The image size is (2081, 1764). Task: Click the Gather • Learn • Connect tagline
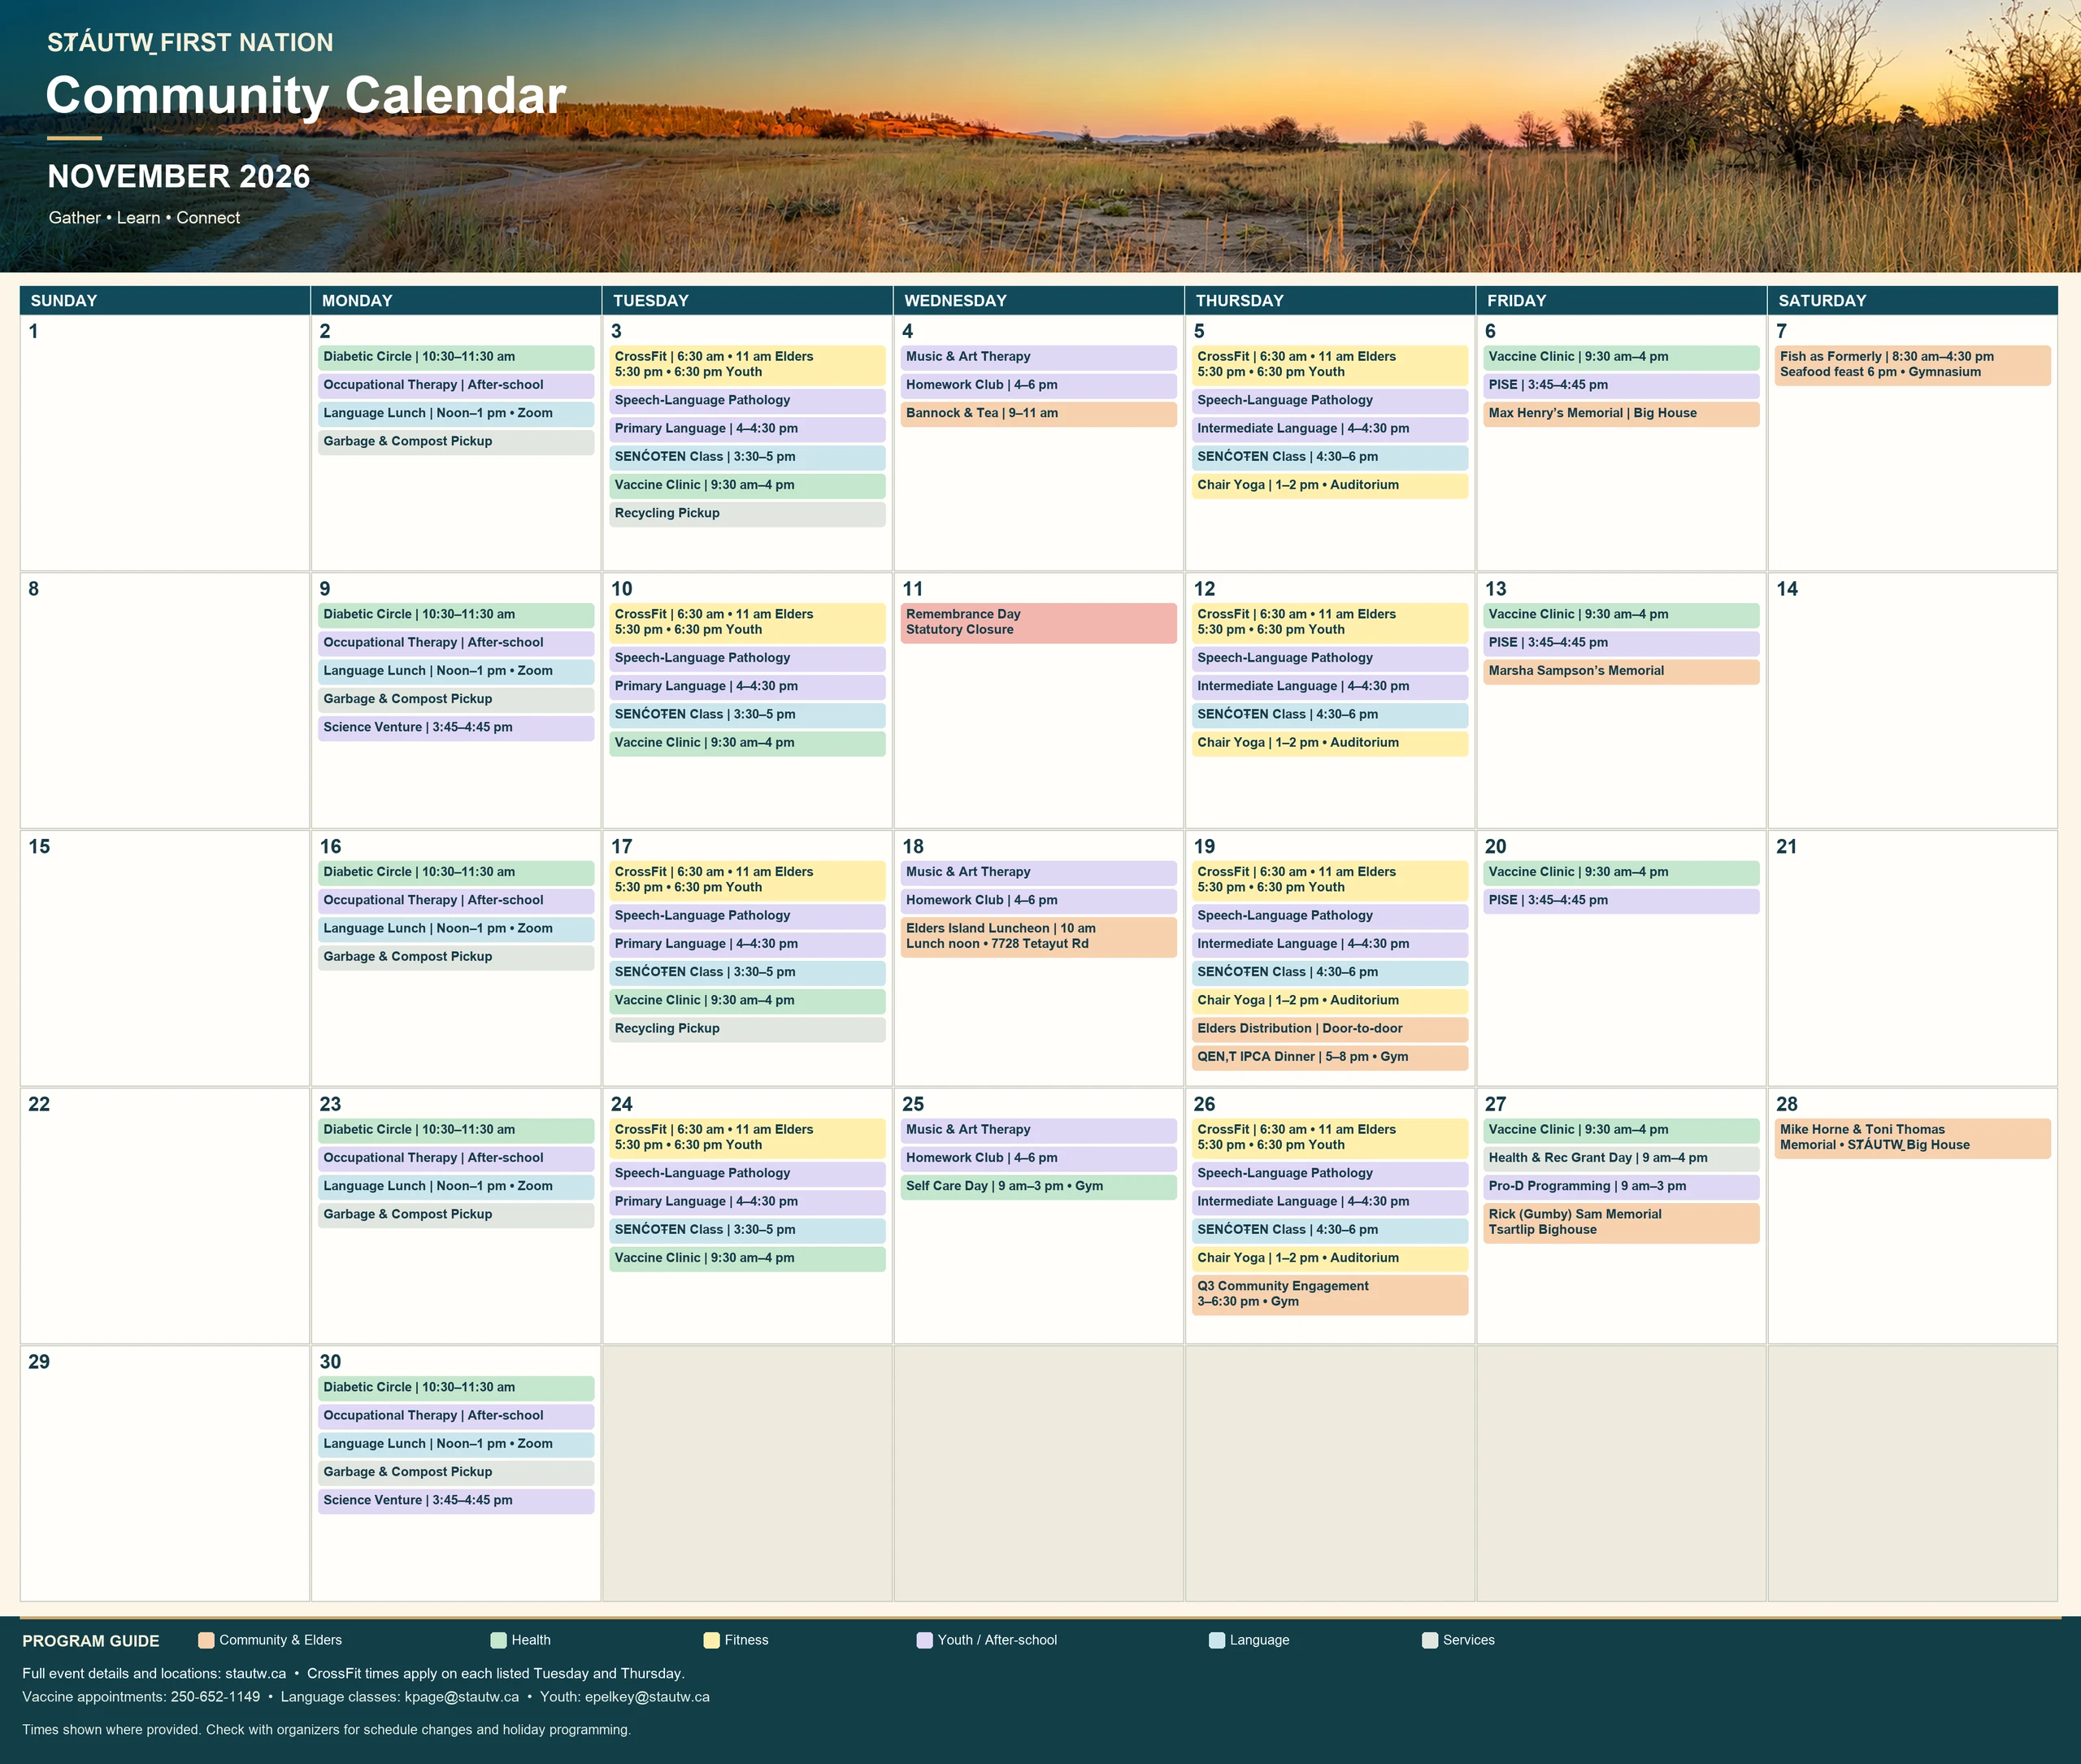(144, 218)
